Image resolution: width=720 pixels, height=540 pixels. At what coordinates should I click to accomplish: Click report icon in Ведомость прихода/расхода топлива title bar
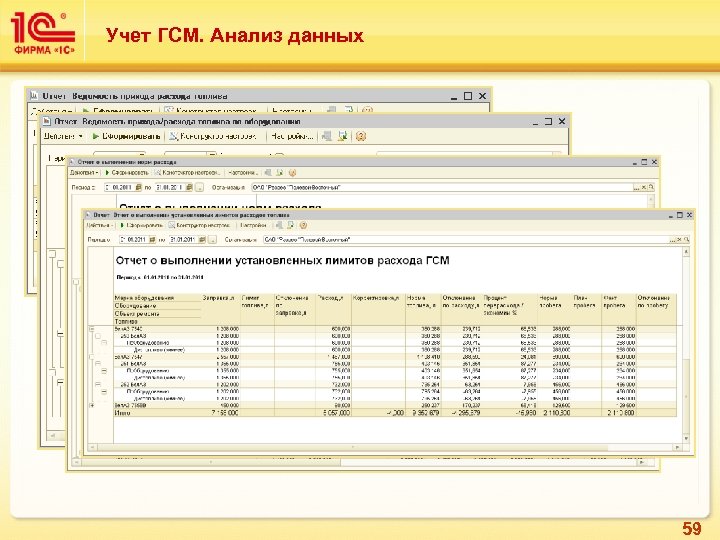pos(34,96)
